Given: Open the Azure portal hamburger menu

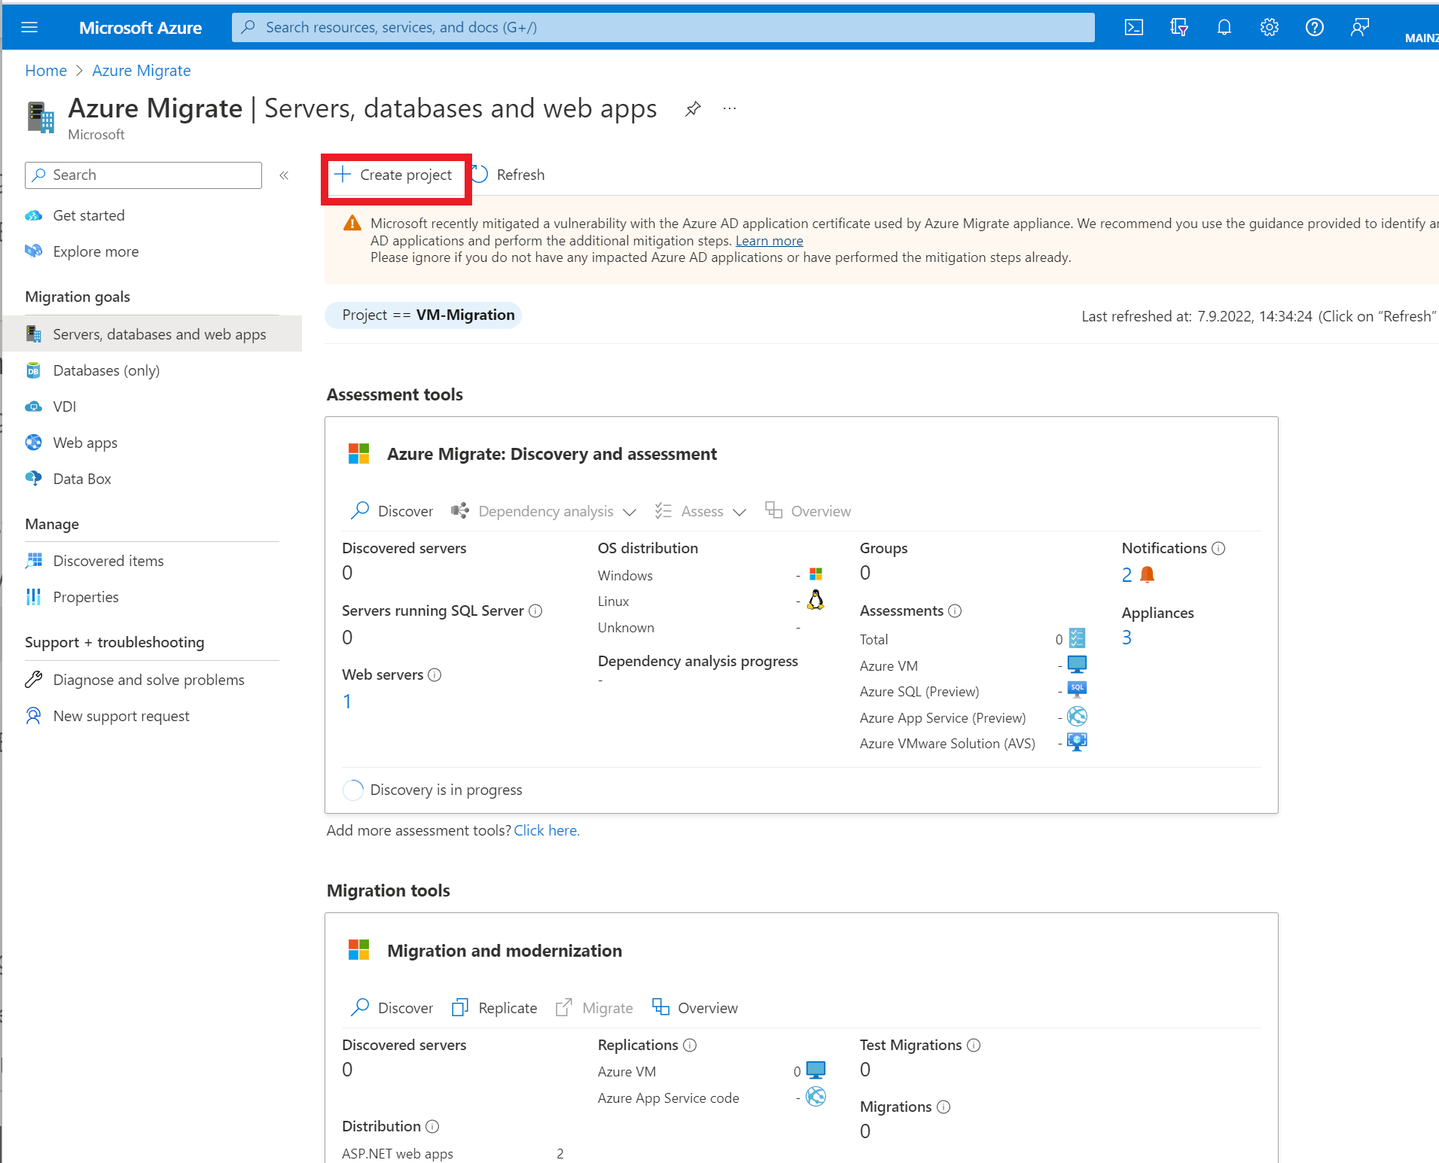Looking at the screenshot, I should click(29, 27).
